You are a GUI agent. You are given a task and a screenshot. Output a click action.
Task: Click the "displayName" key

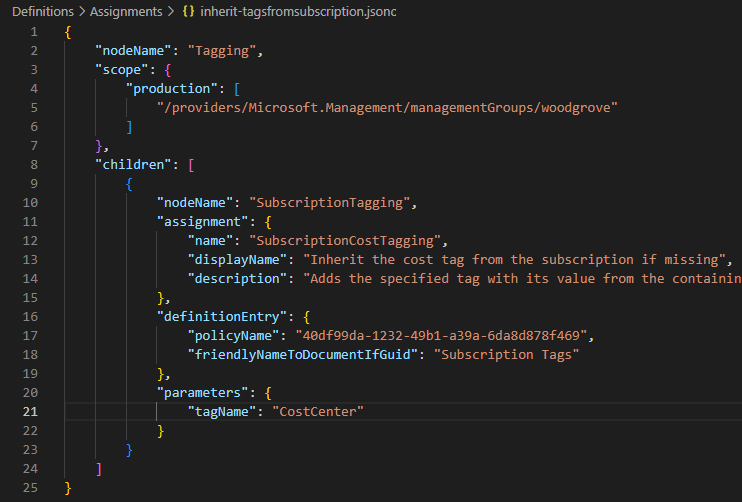[x=237, y=259]
